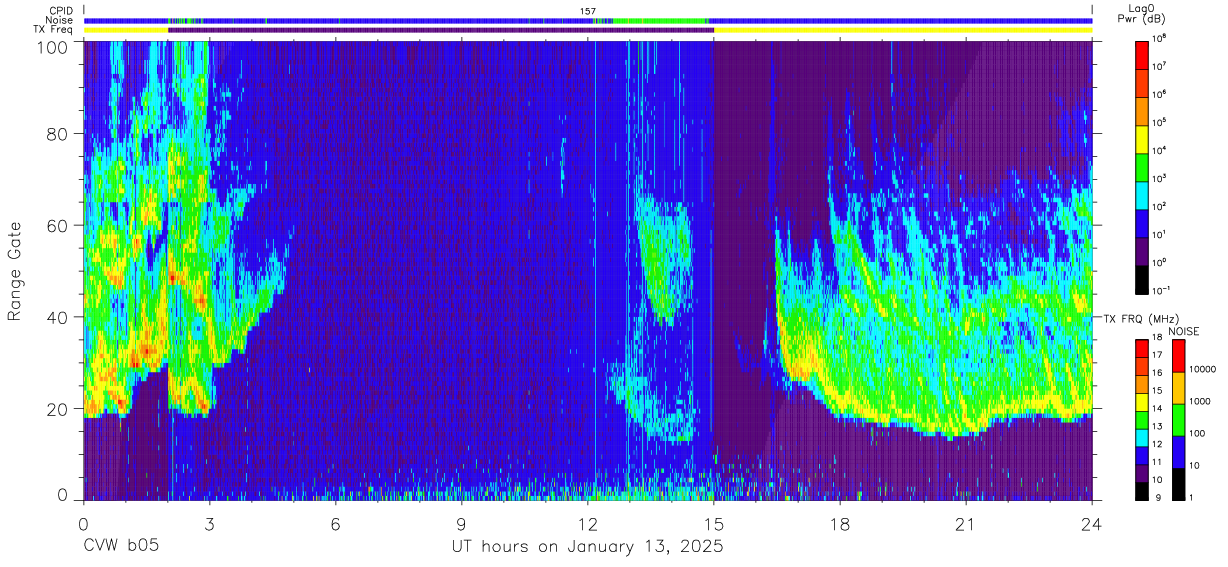Click the 'TX Freq' row label above the plot
The image size is (1228, 567).
tap(54, 30)
